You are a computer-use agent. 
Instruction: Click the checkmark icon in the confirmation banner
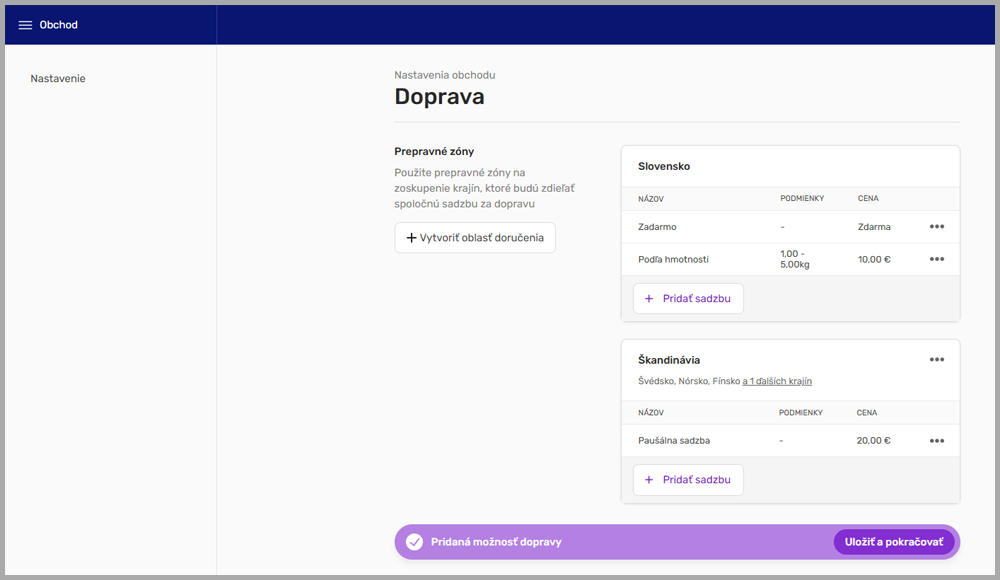point(414,541)
